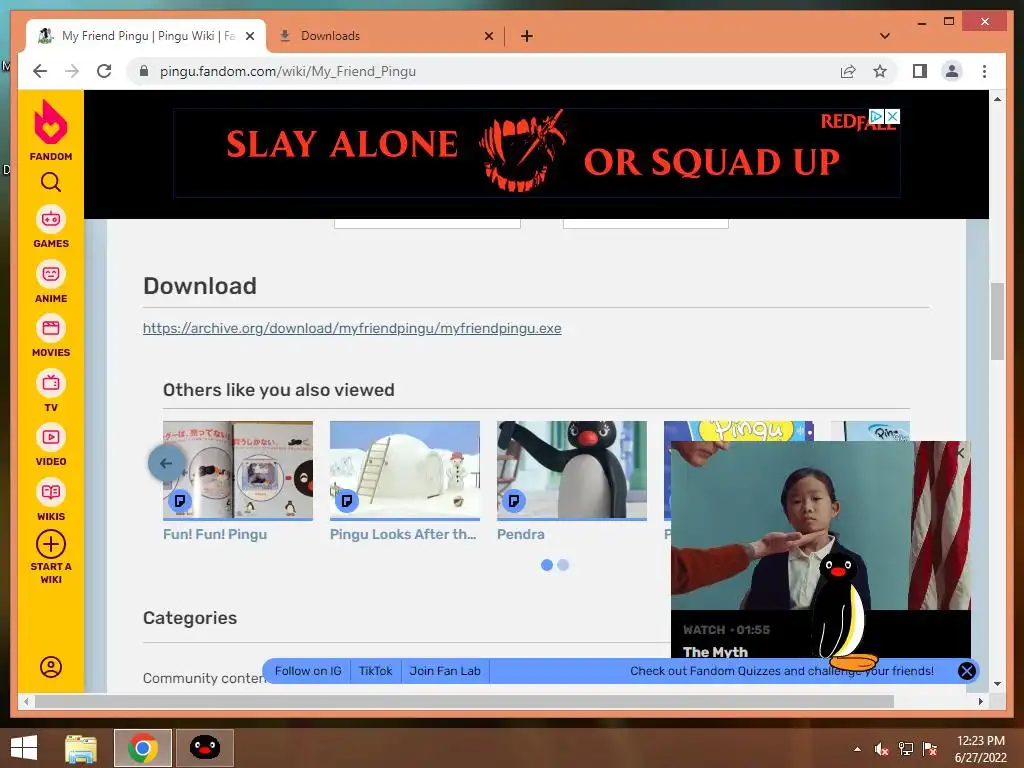1024x768 pixels.
Task: Click the Chrome taskbar icon
Action: pyautogui.click(x=142, y=748)
